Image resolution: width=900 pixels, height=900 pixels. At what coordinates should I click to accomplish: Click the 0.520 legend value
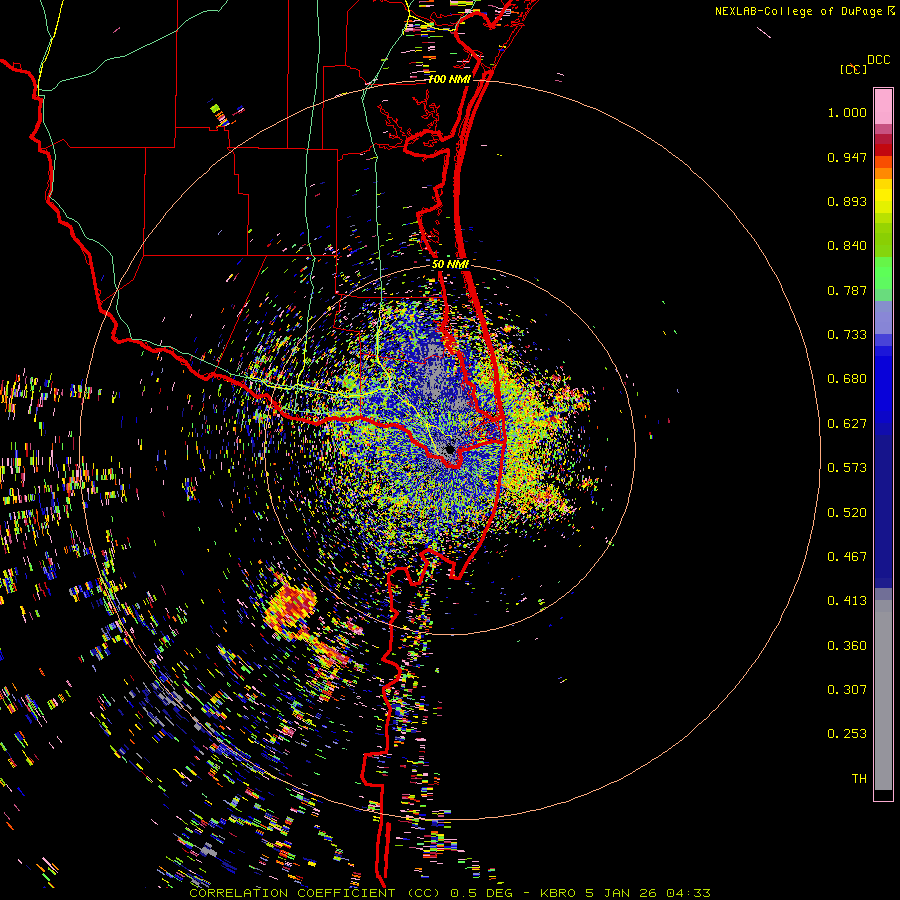(x=847, y=513)
